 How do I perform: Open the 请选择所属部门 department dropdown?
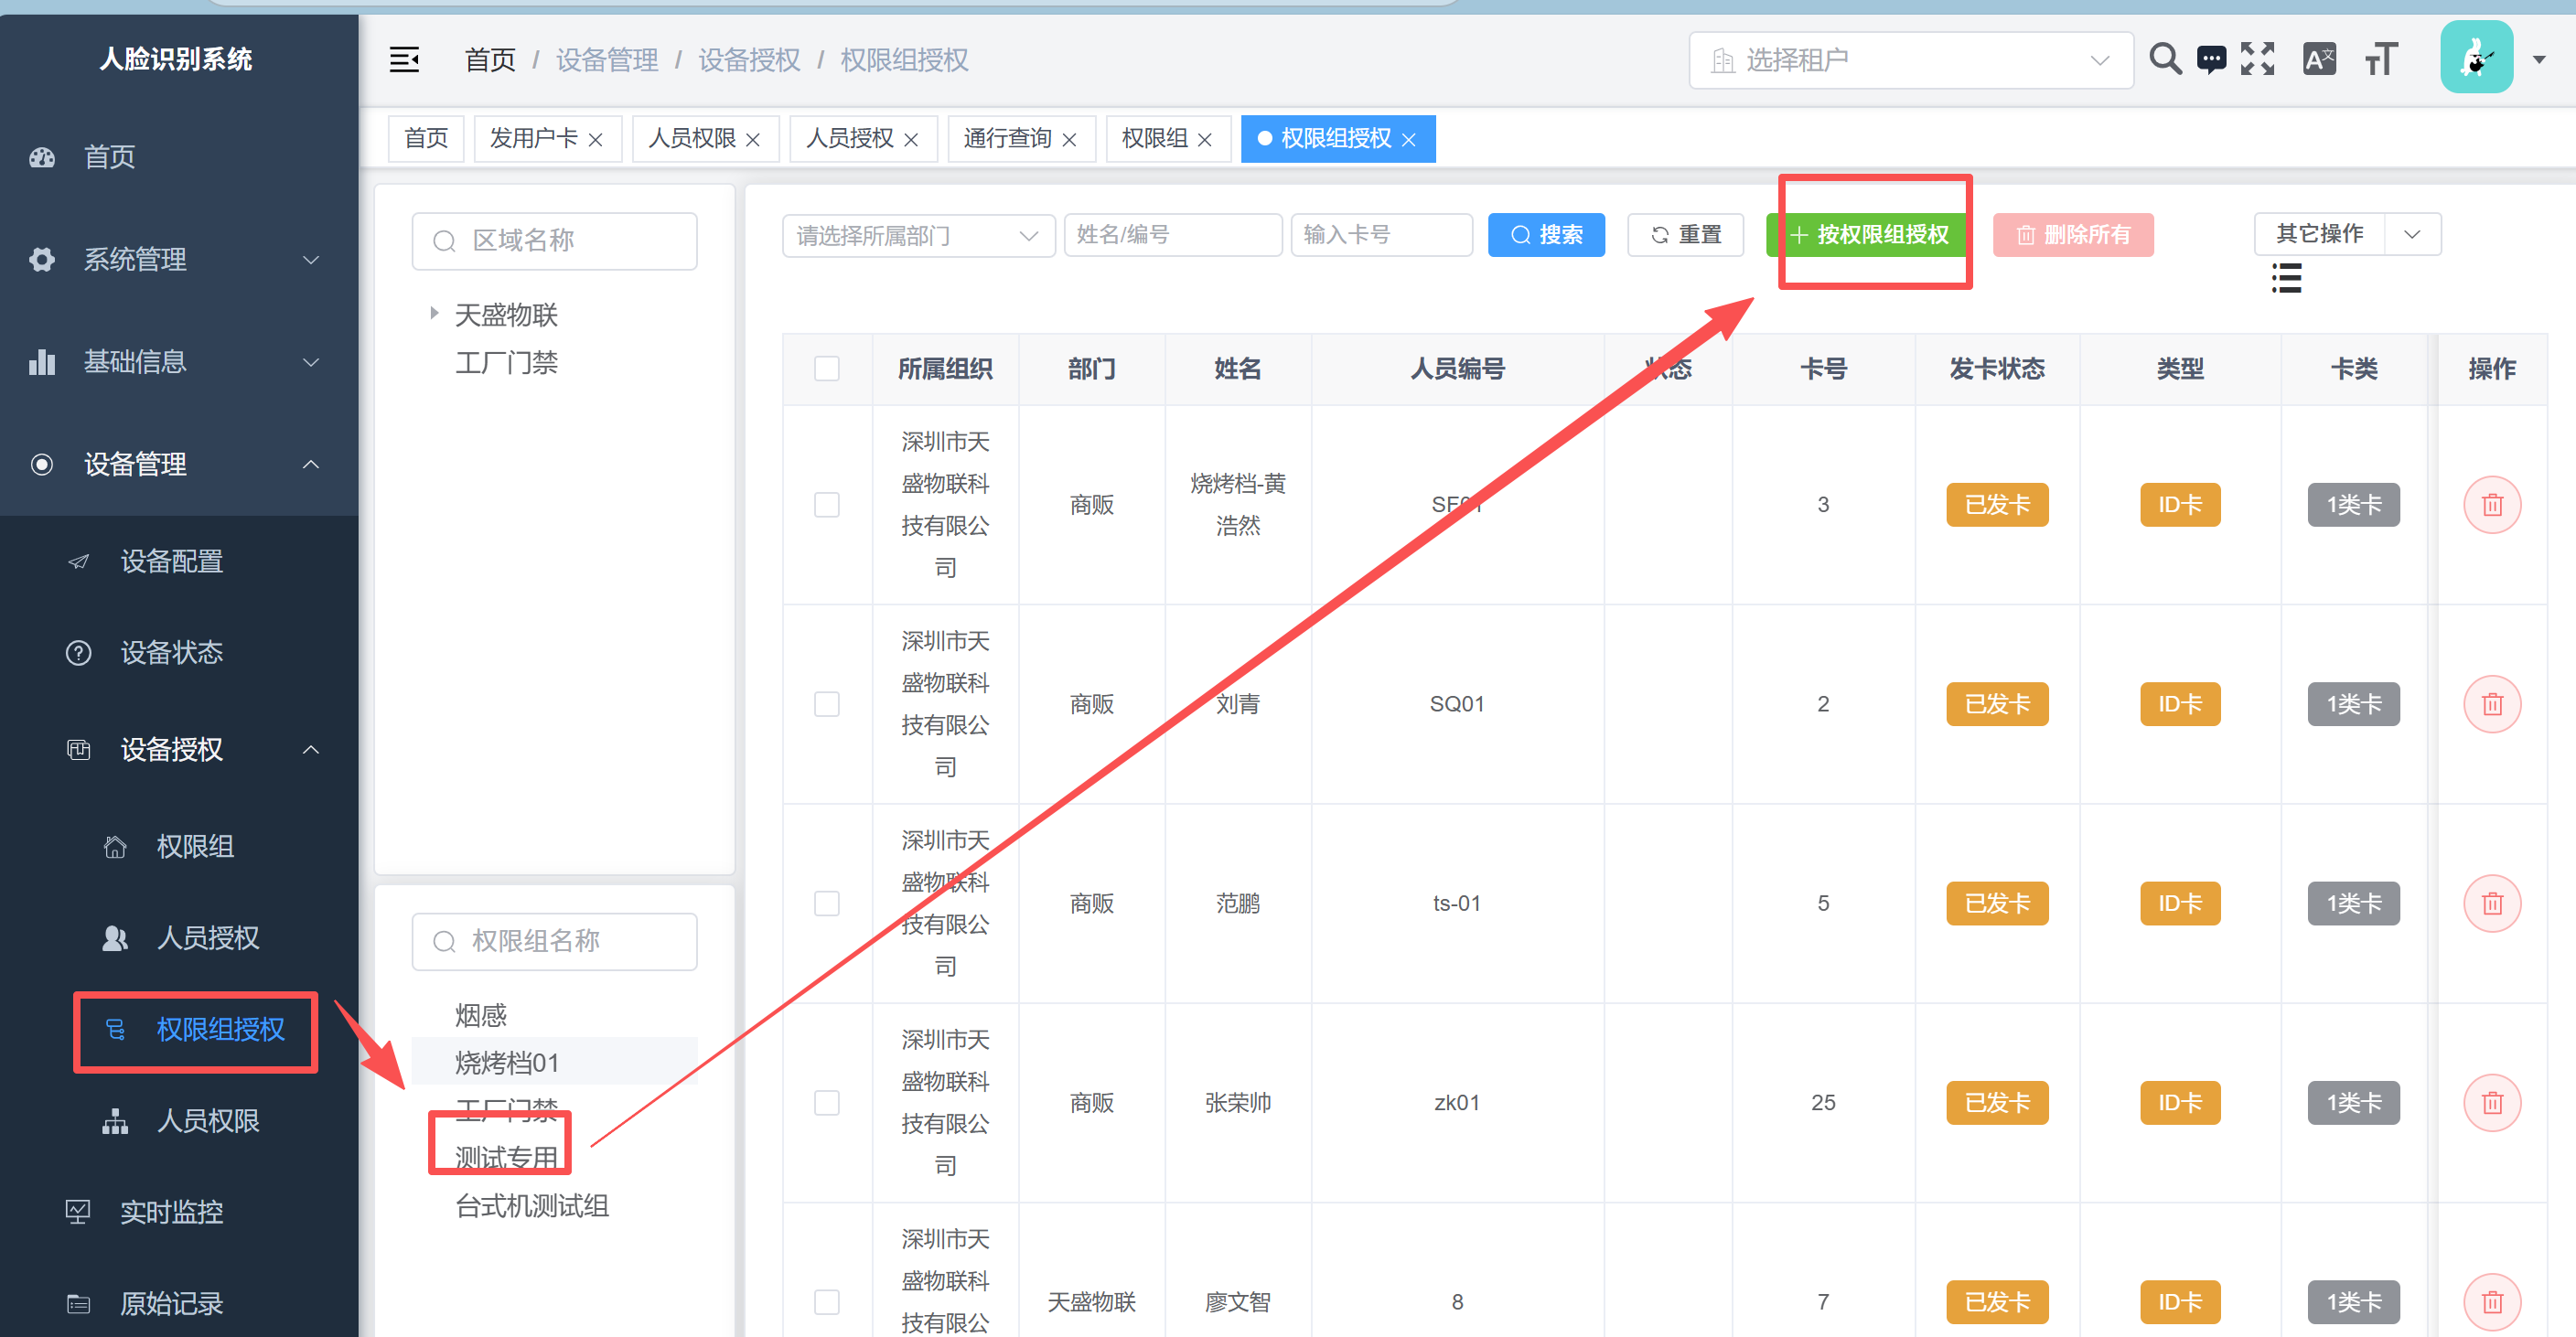[x=917, y=235]
